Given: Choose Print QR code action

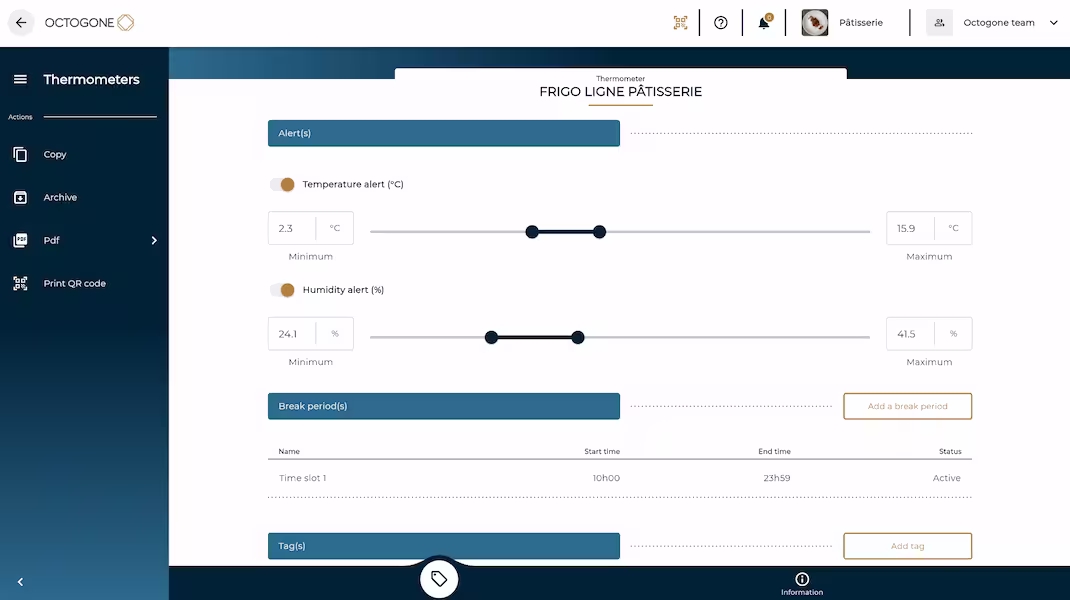Looking at the screenshot, I should click(74, 284).
